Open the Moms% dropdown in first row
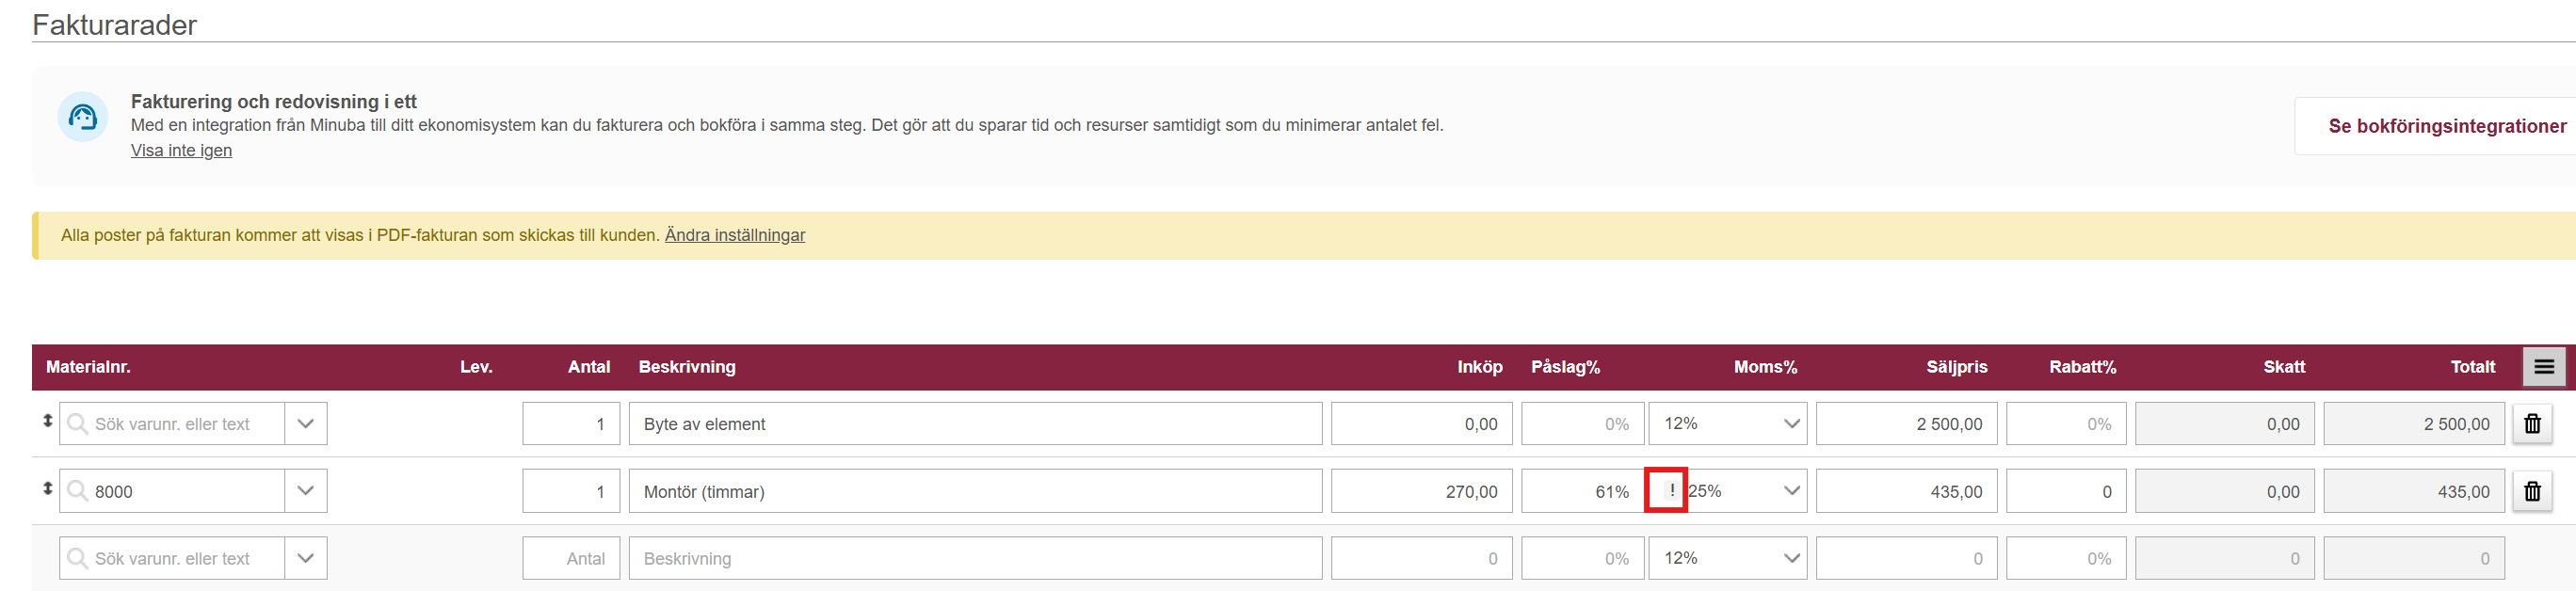2576x591 pixels. (x=1728, y=424)
